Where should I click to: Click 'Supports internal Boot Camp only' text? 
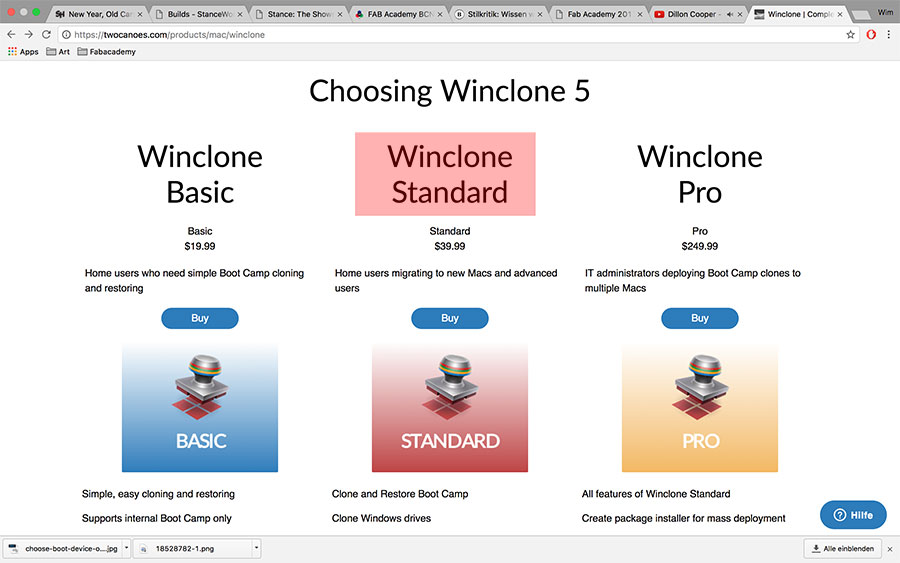157,518
